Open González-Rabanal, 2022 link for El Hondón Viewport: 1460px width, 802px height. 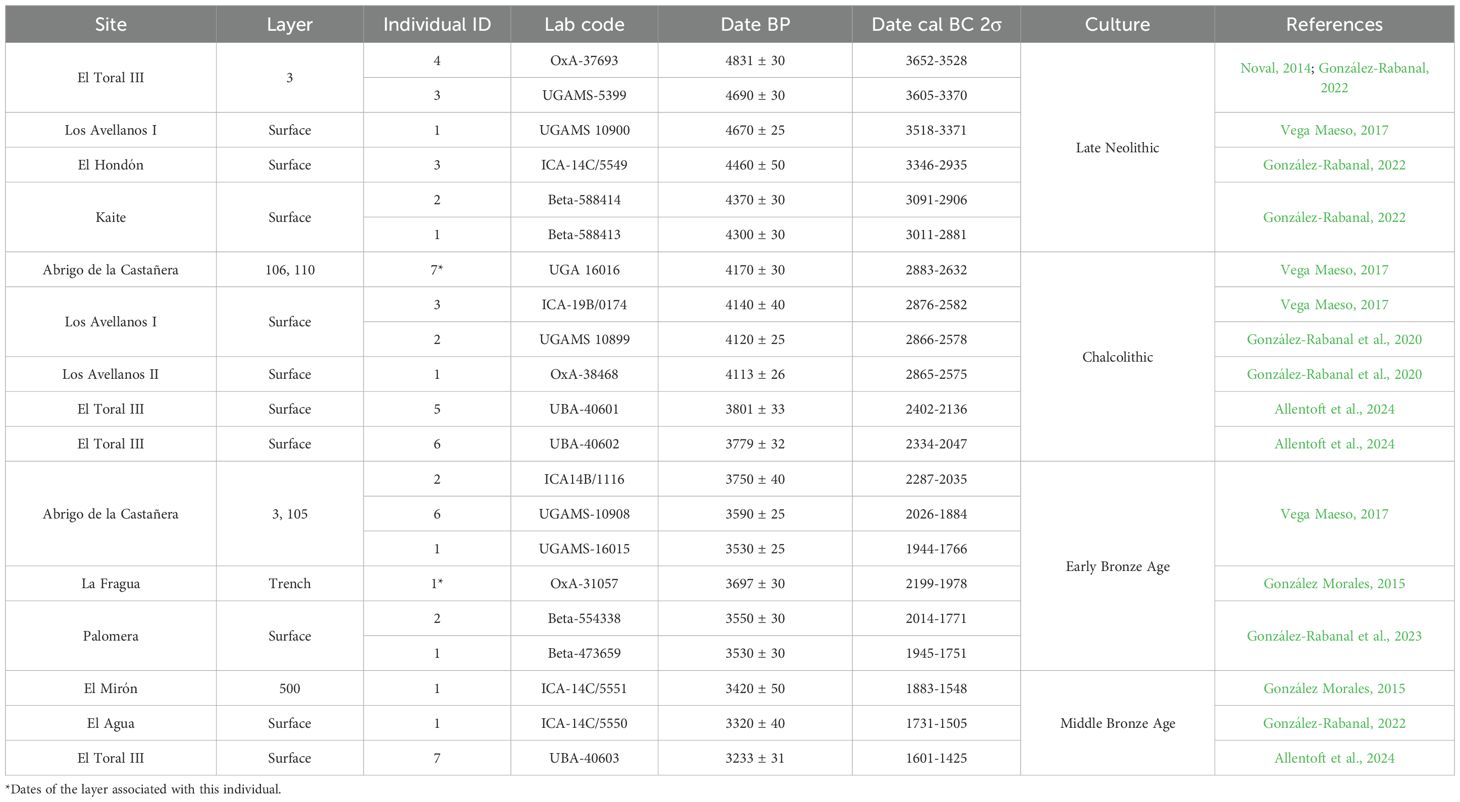(x=1334, y=165)
